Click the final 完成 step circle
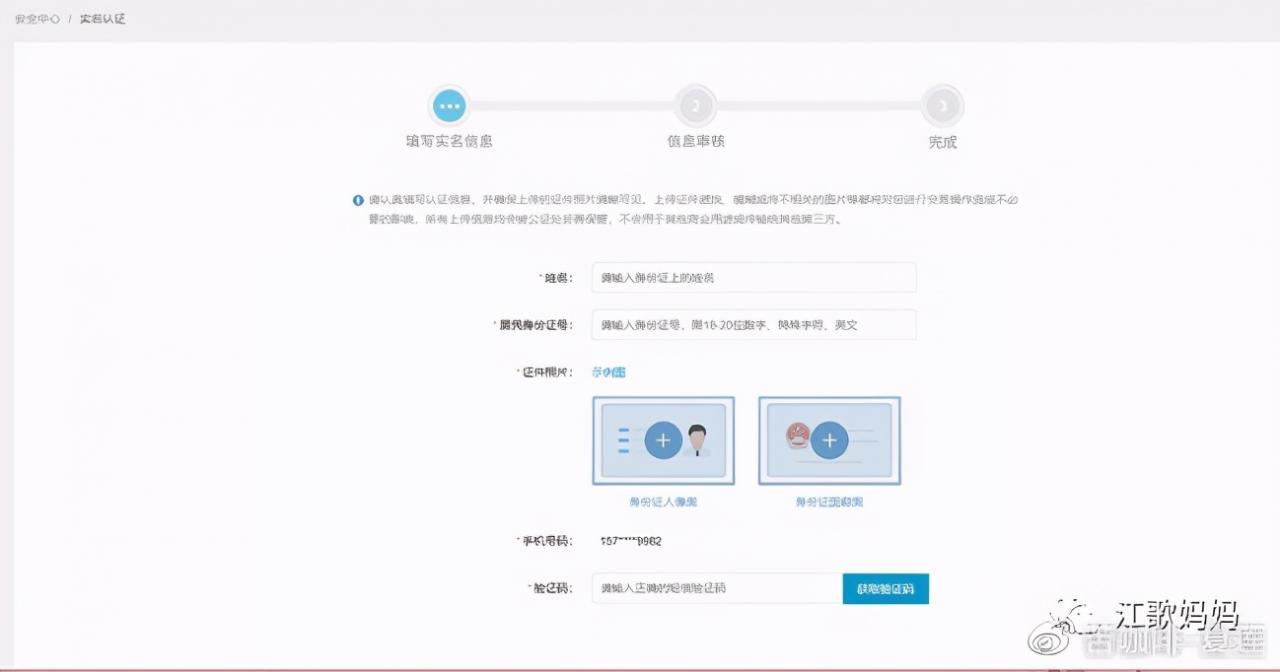This screenshot has width=1280, height=672. (x=941, y=105)
